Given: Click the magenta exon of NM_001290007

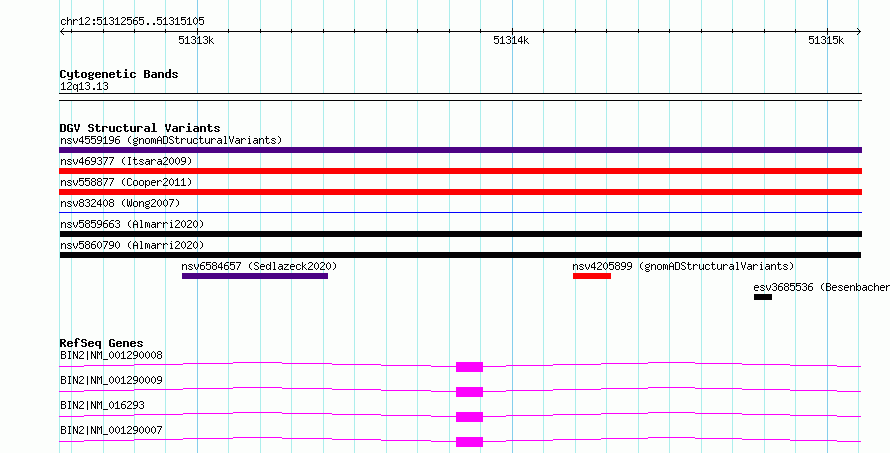Looking at the screenshot, I should point(469,442).
